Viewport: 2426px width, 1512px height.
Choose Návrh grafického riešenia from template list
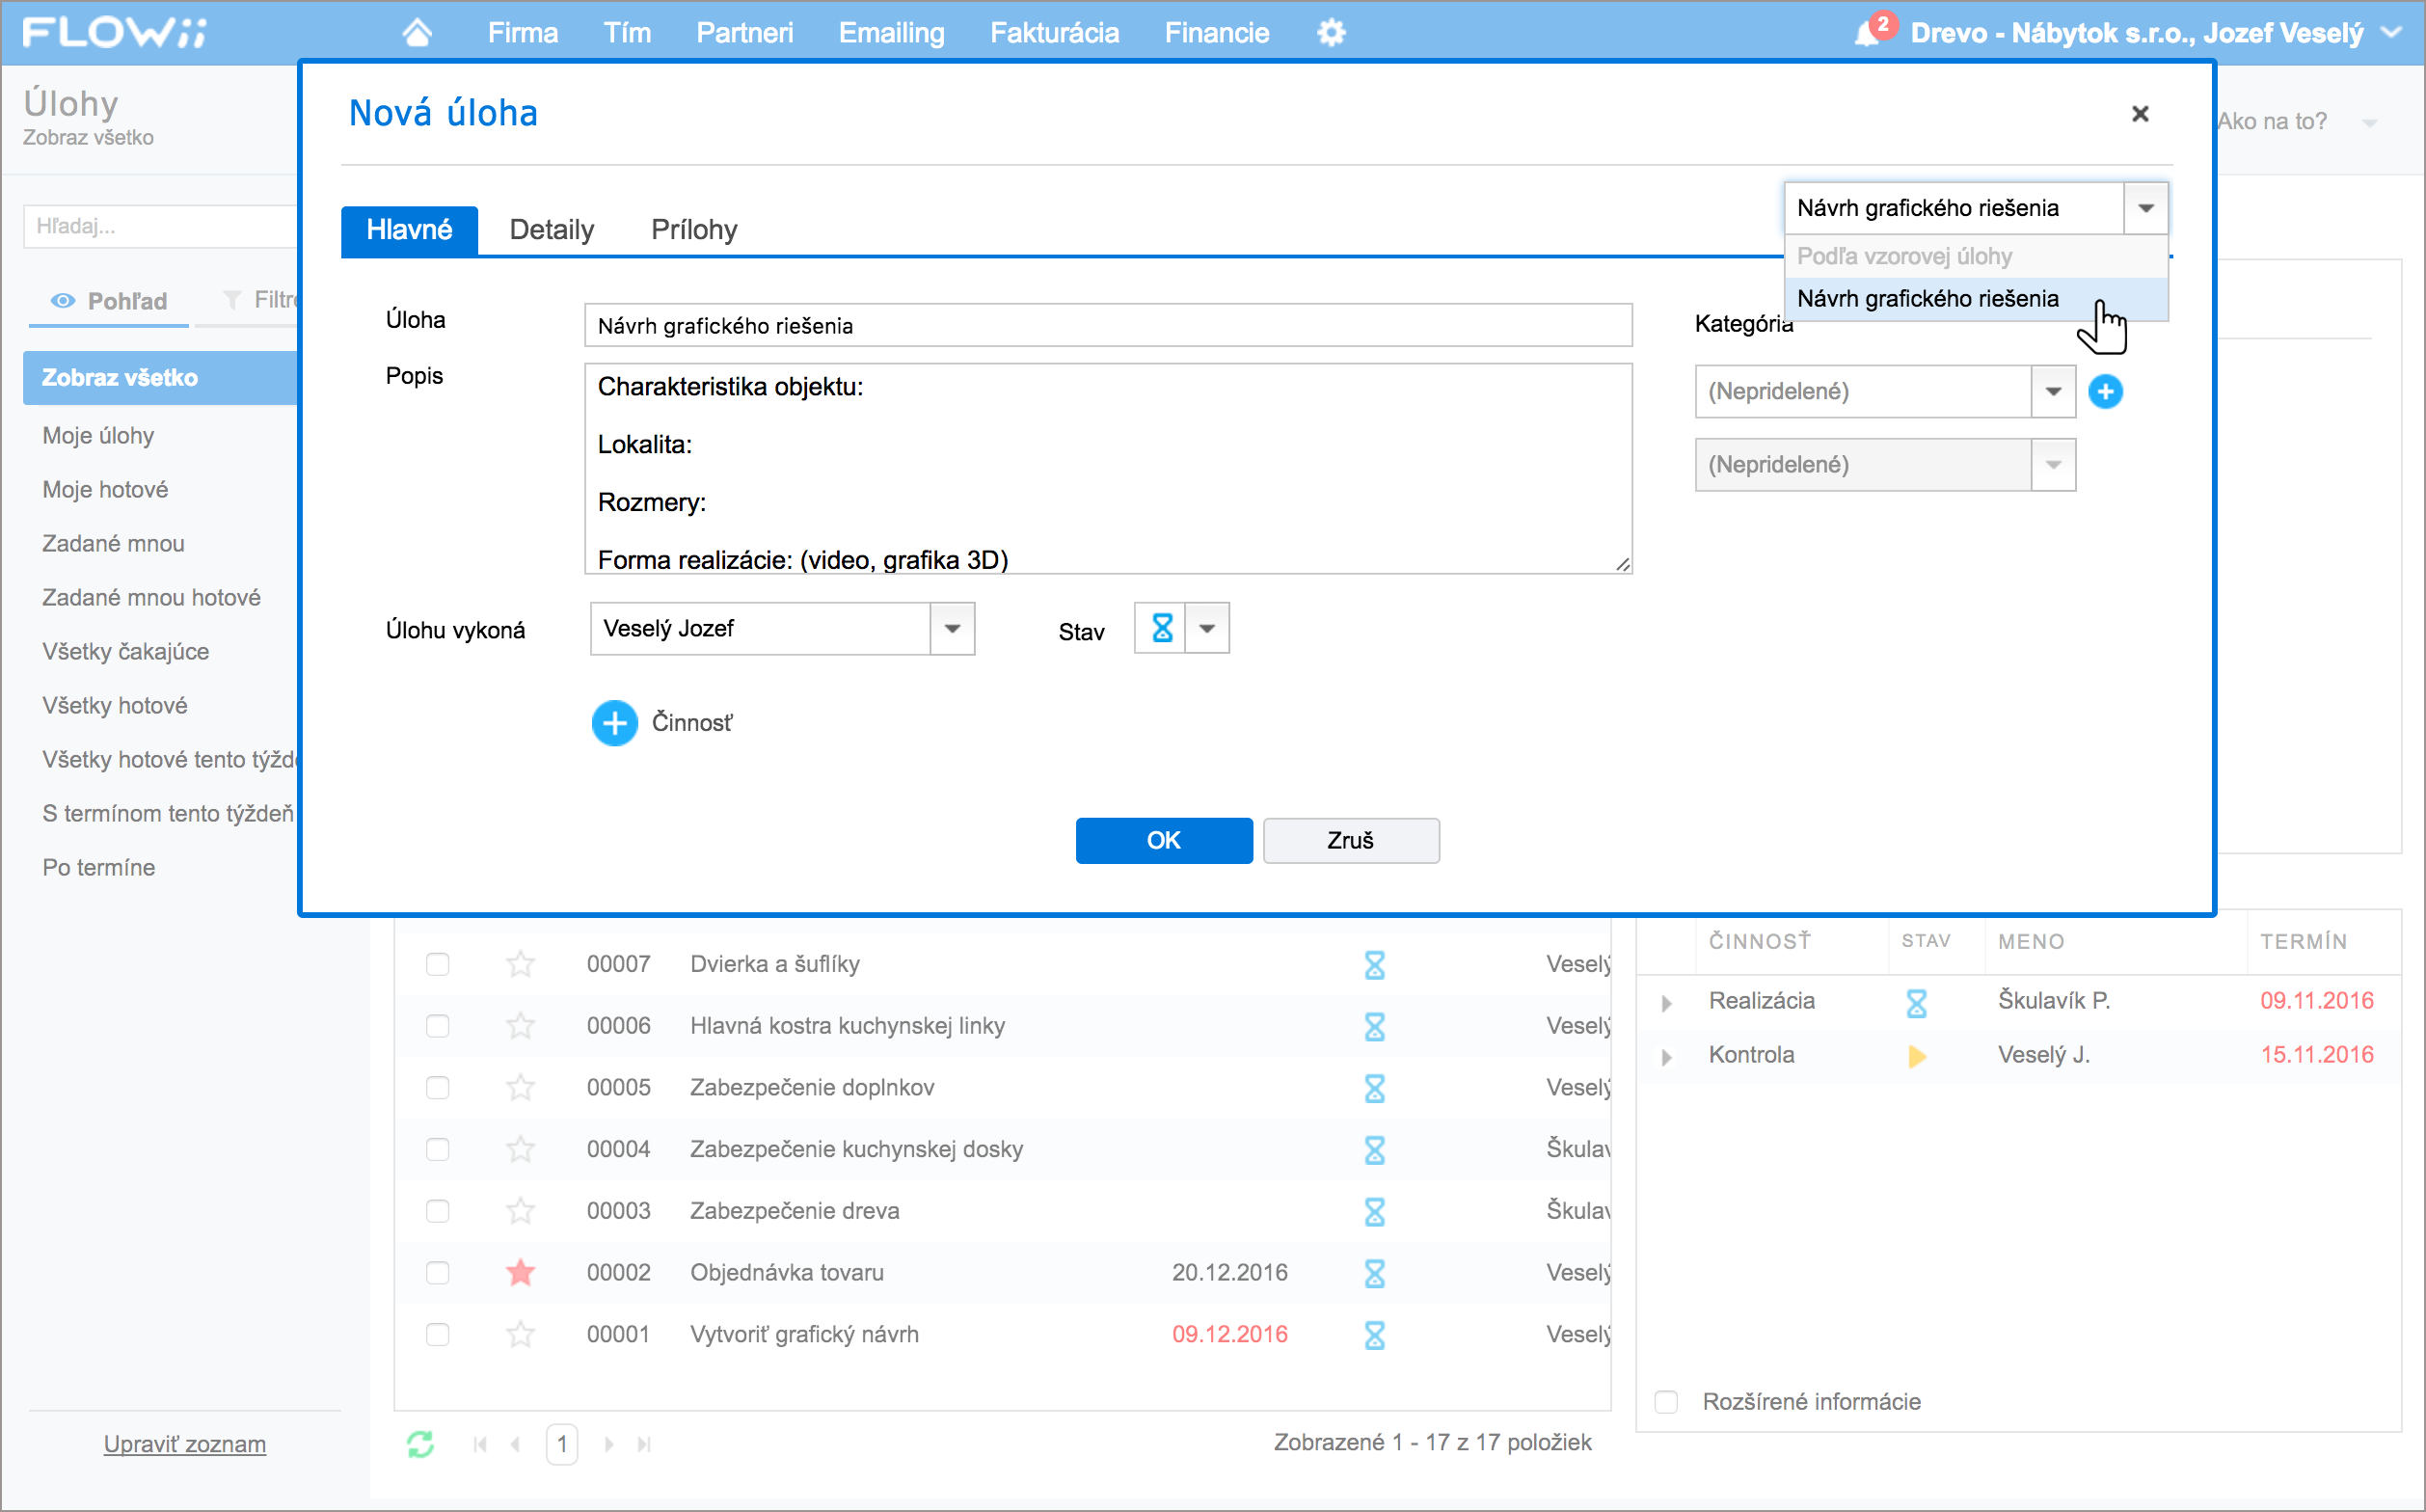coord(1976,298)
